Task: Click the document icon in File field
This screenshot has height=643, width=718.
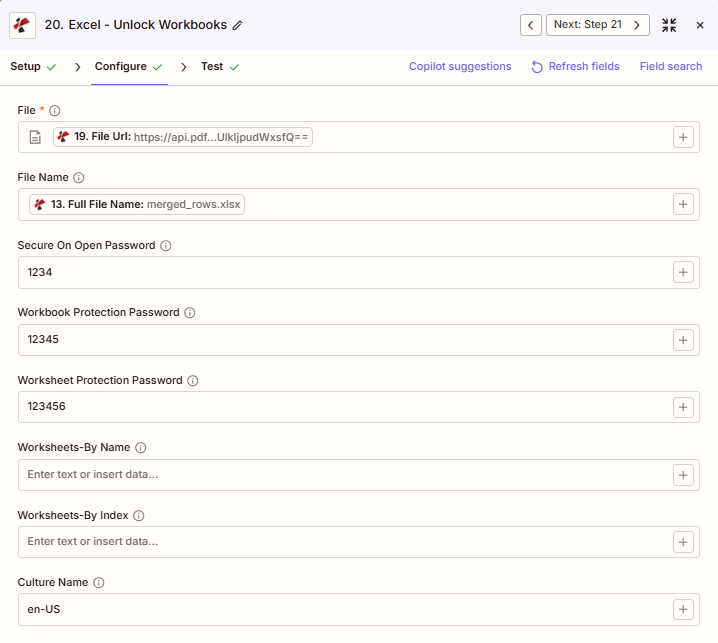Action: (35, 137)
